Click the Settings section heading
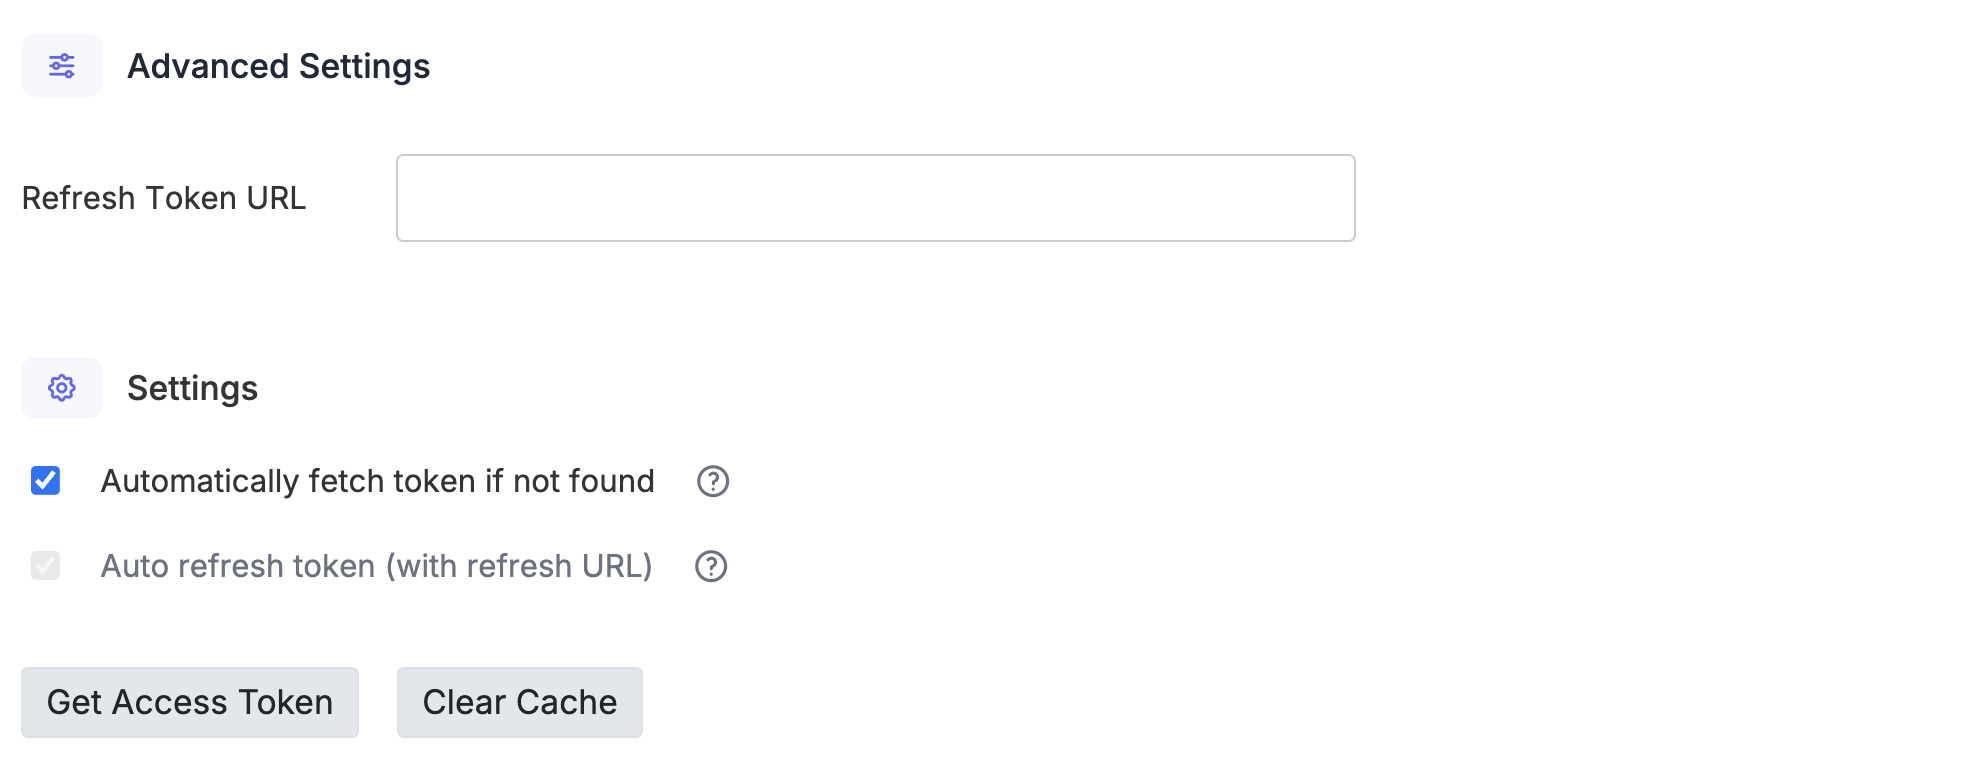The image size is (1970, 770). [x=193, y=388]
